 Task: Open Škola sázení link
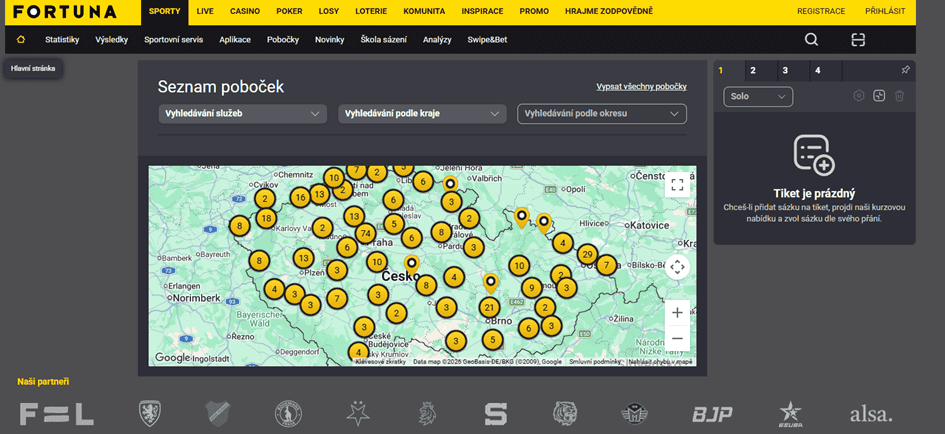pos(383,40)
